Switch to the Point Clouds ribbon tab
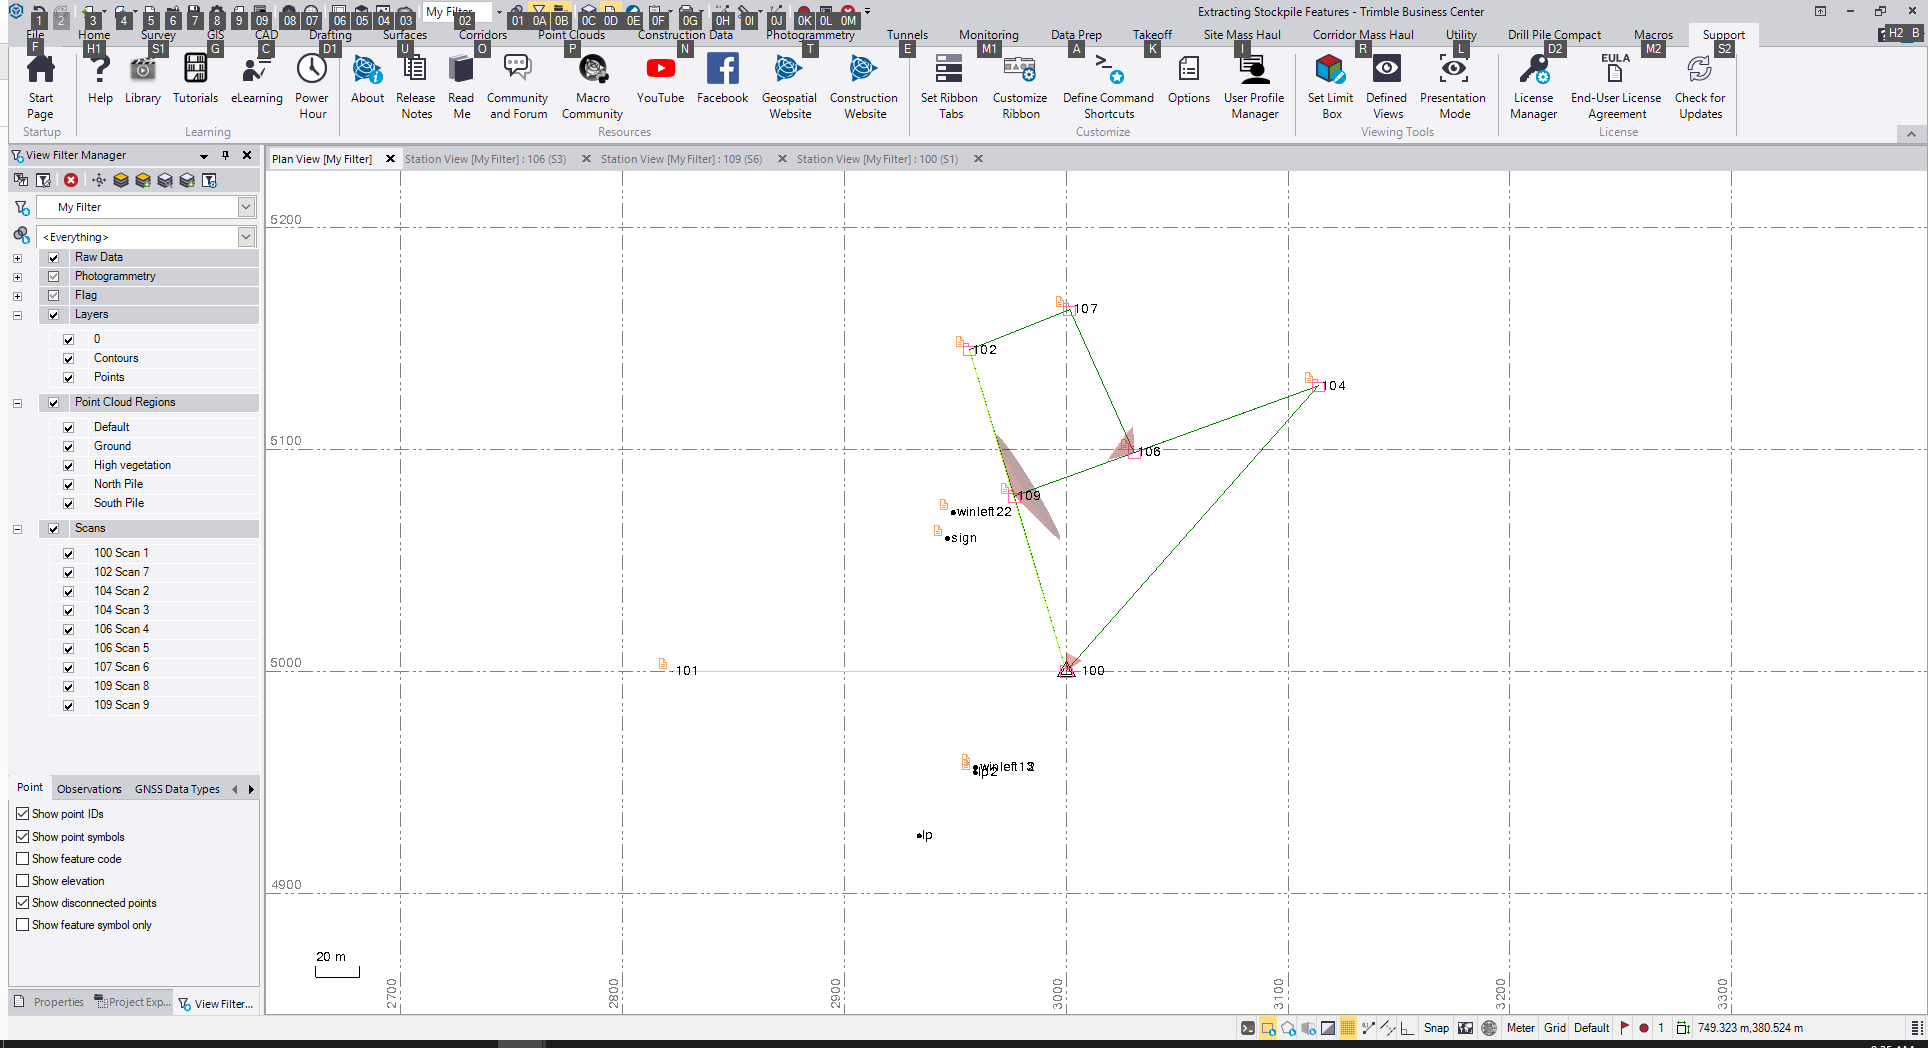Screen dimensions: 1928x1048 point(571,35)
